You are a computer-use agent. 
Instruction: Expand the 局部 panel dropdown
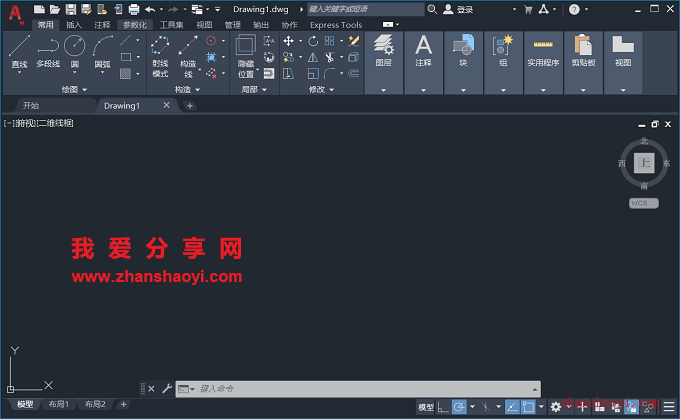[254, 89]
